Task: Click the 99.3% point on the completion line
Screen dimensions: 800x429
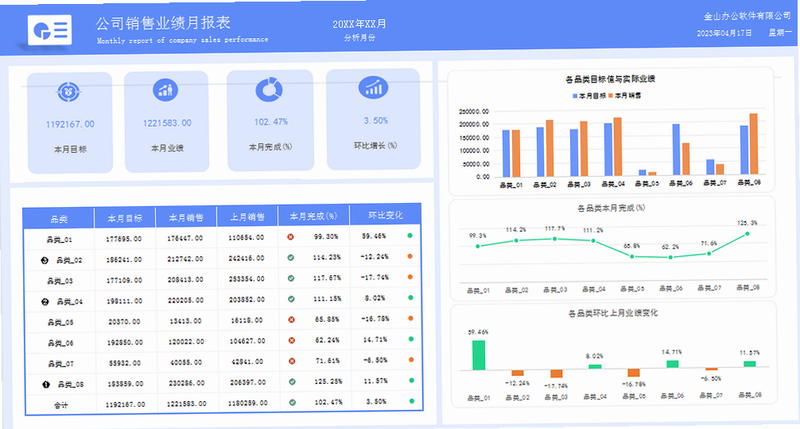Action: [478, 246]
